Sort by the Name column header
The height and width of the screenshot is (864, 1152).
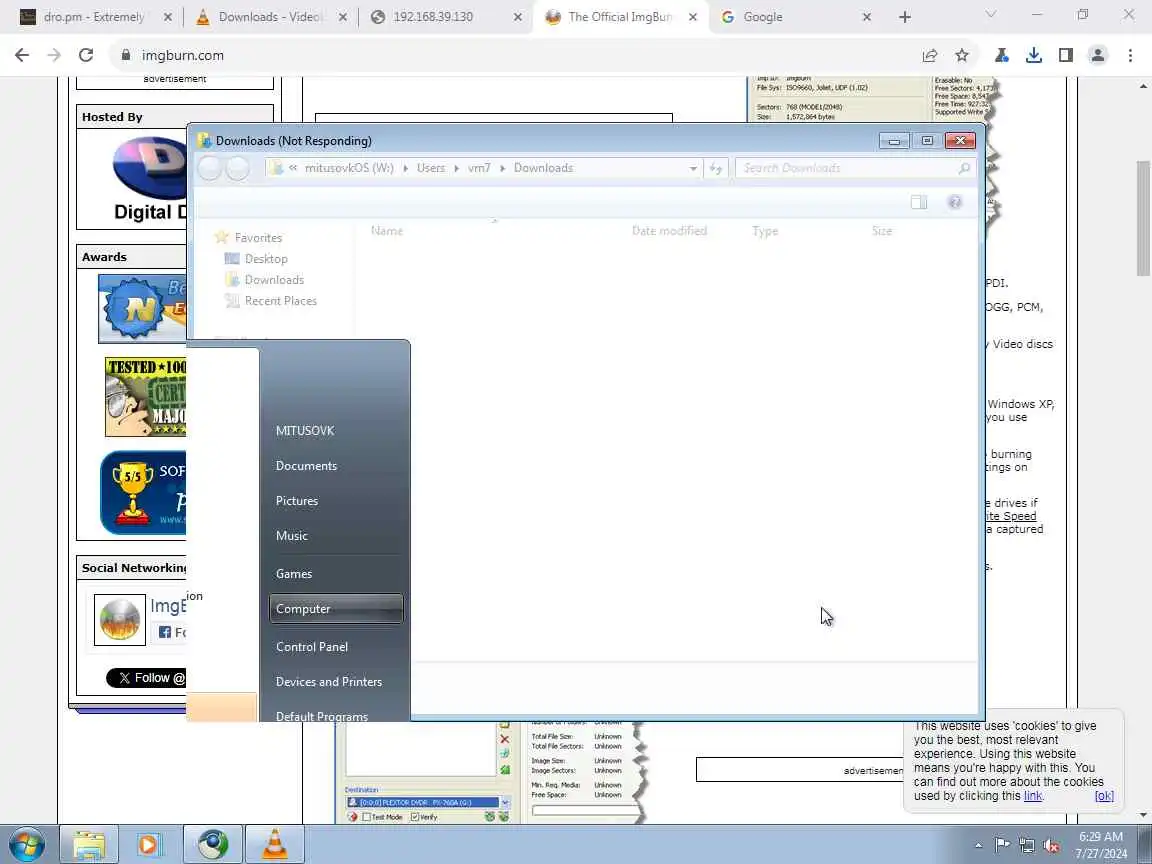[387, 231]
